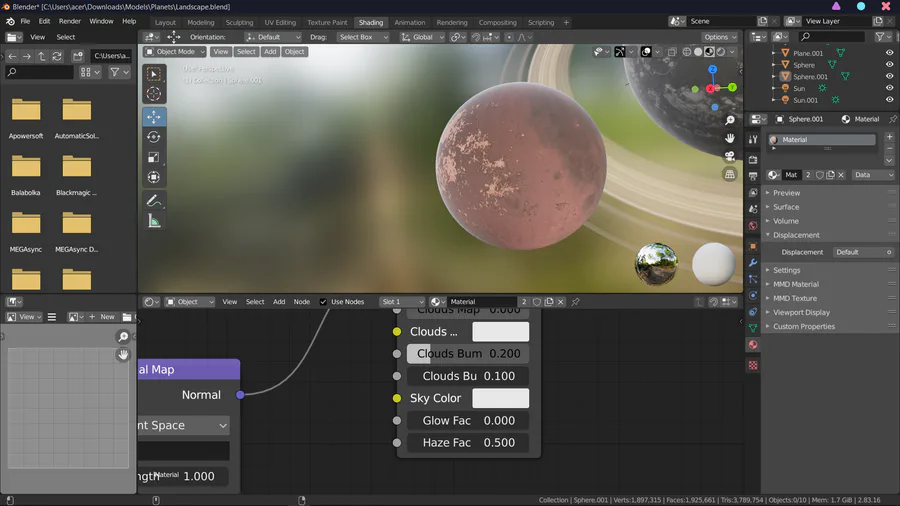This screenshot has width=900, height=506.
Task: Activate the Cursor tool
Action: click(154, 94)
